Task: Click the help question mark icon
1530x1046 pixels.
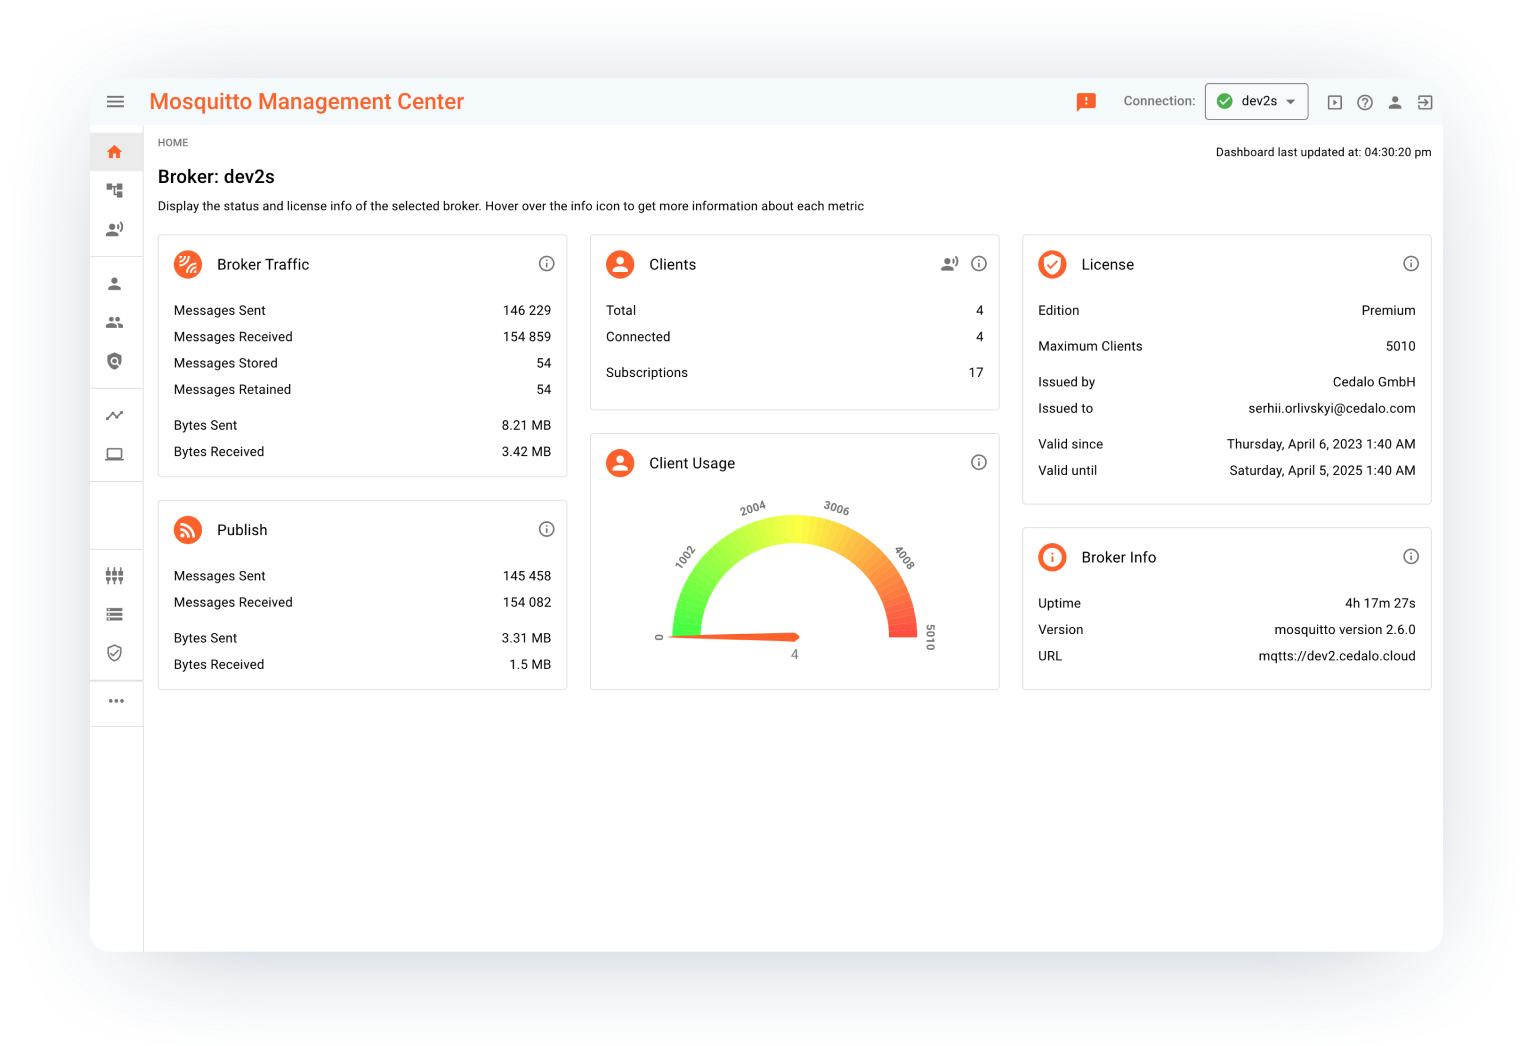Action: [x=1364, y=101]
